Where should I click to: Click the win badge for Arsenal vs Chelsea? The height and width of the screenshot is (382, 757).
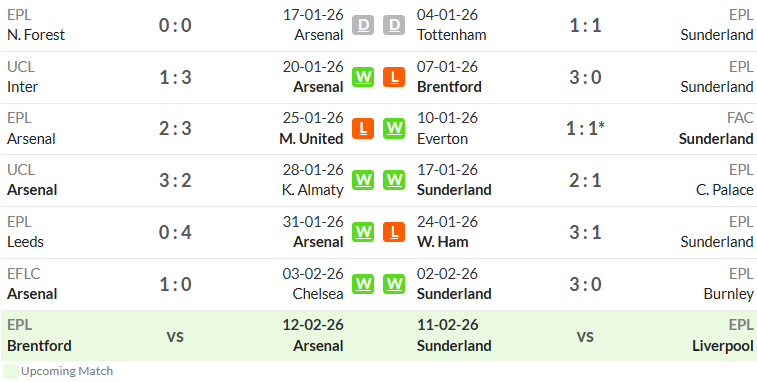point(363,284)
